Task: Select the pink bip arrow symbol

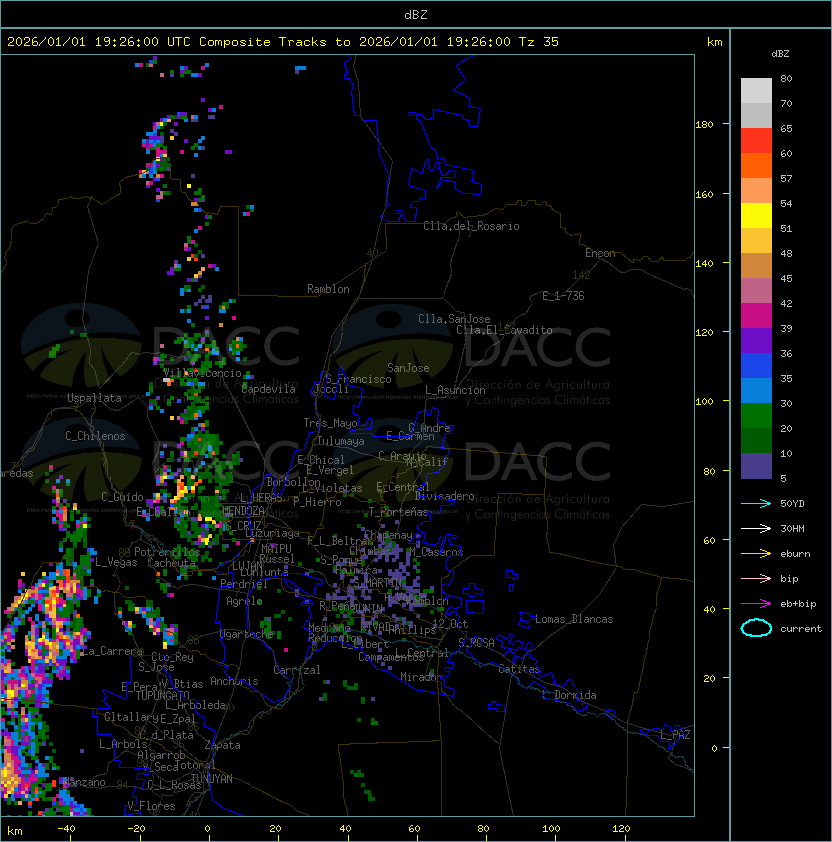Action: coord(756,578)
